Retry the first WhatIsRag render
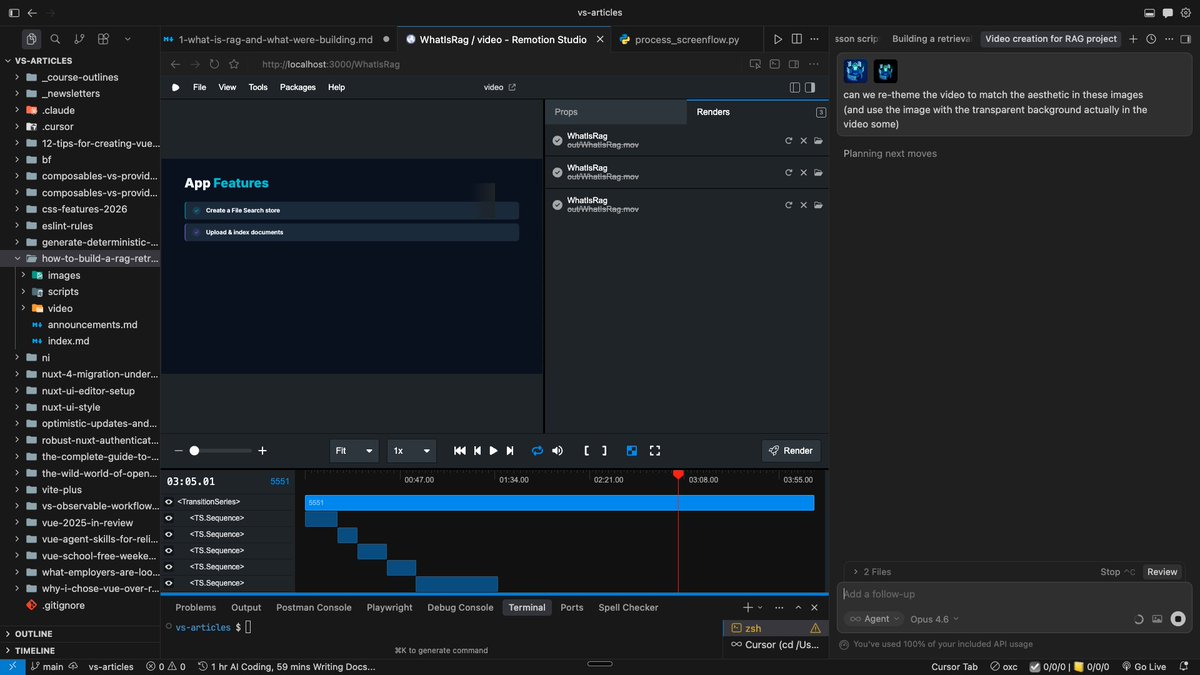The width and height of the screenshot is (1200, 675). coord(788,141)
